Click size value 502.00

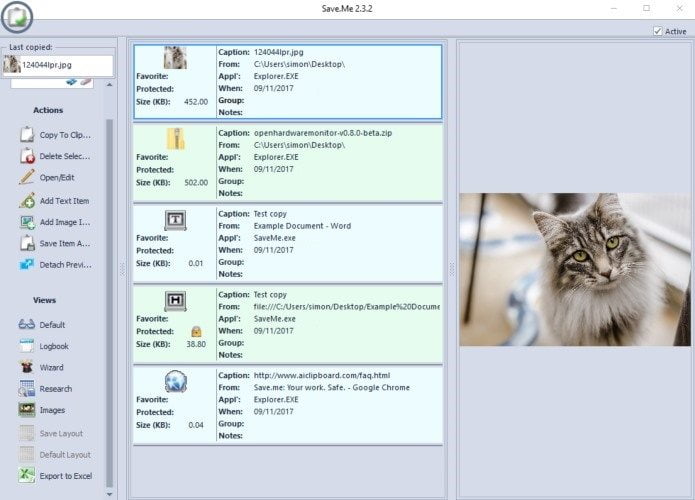point(196,182)
